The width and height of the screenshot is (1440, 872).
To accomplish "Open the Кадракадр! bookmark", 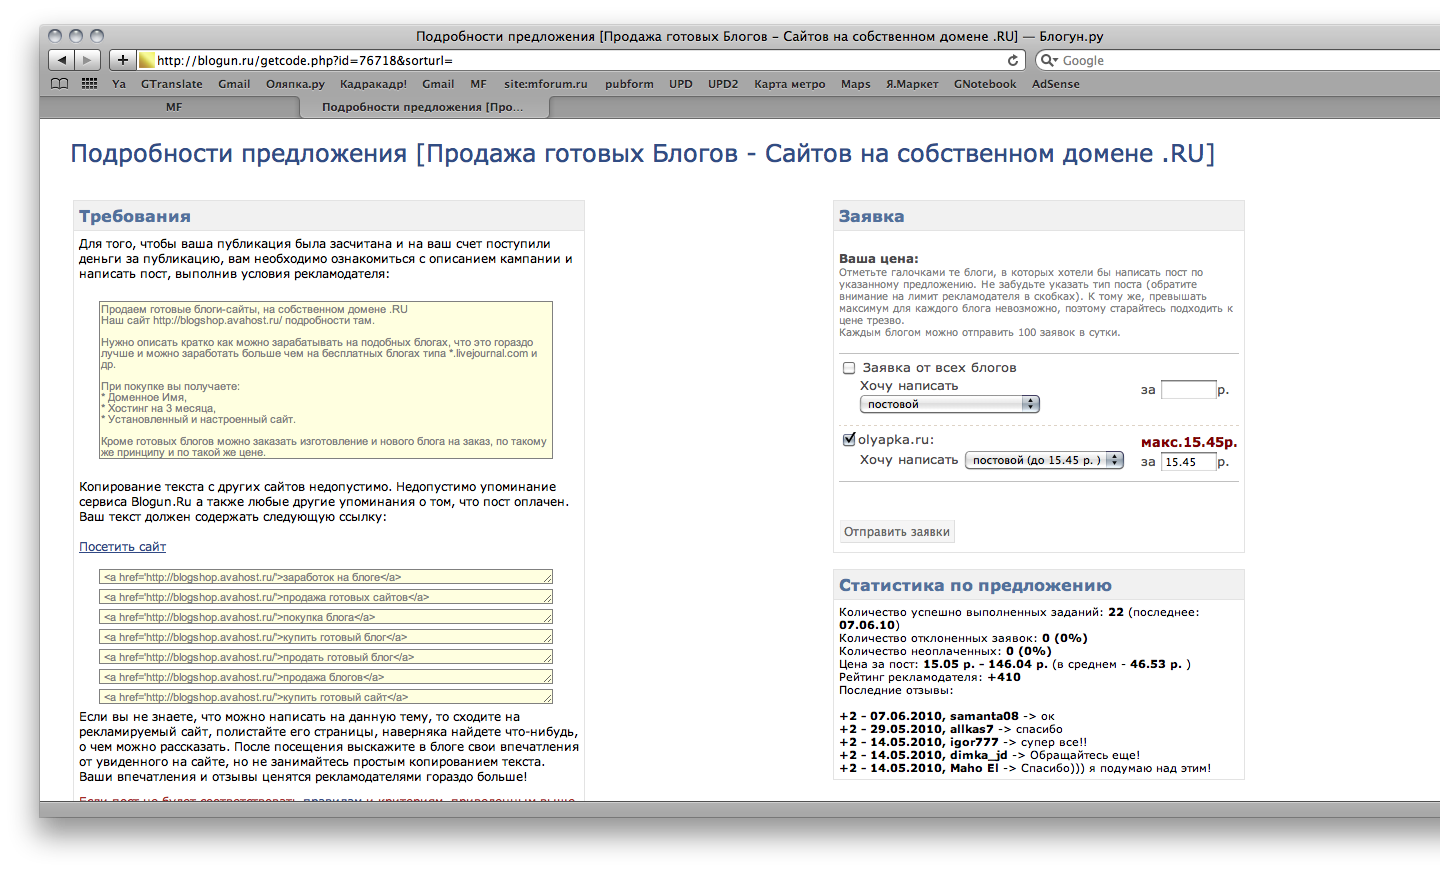I will click(x=373, y=84).
